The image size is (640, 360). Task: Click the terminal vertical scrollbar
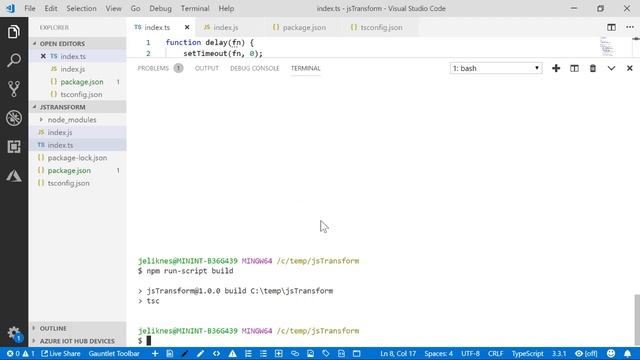click(637, 319)
